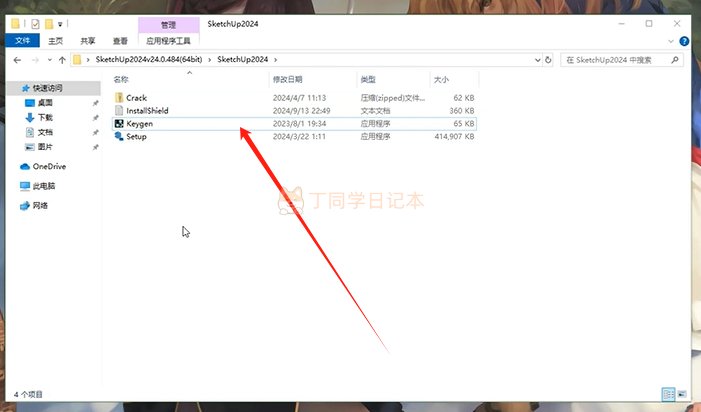Open 图片 folder in sidebar
Screen dimensions: 701x412
pos(45,147)
